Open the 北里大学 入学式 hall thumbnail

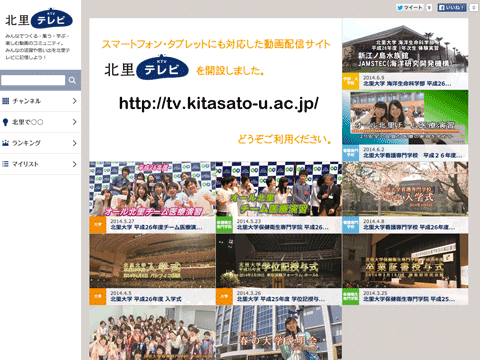click(x=152, y=261)
